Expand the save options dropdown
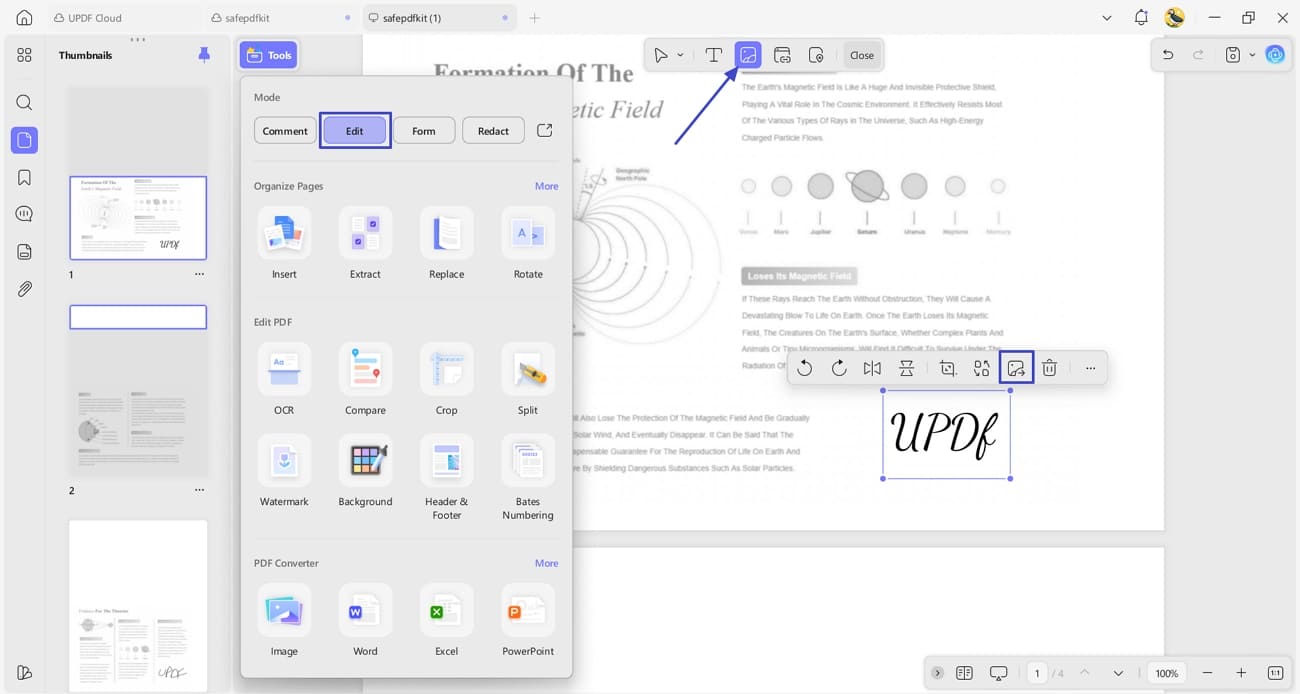Image resolution: width=1300 pixels, height=694 pixels. [x=1252, y=55]
